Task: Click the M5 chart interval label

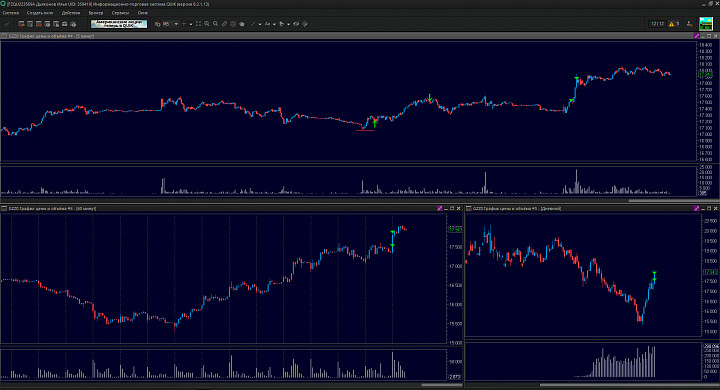Action: (166, 24)
